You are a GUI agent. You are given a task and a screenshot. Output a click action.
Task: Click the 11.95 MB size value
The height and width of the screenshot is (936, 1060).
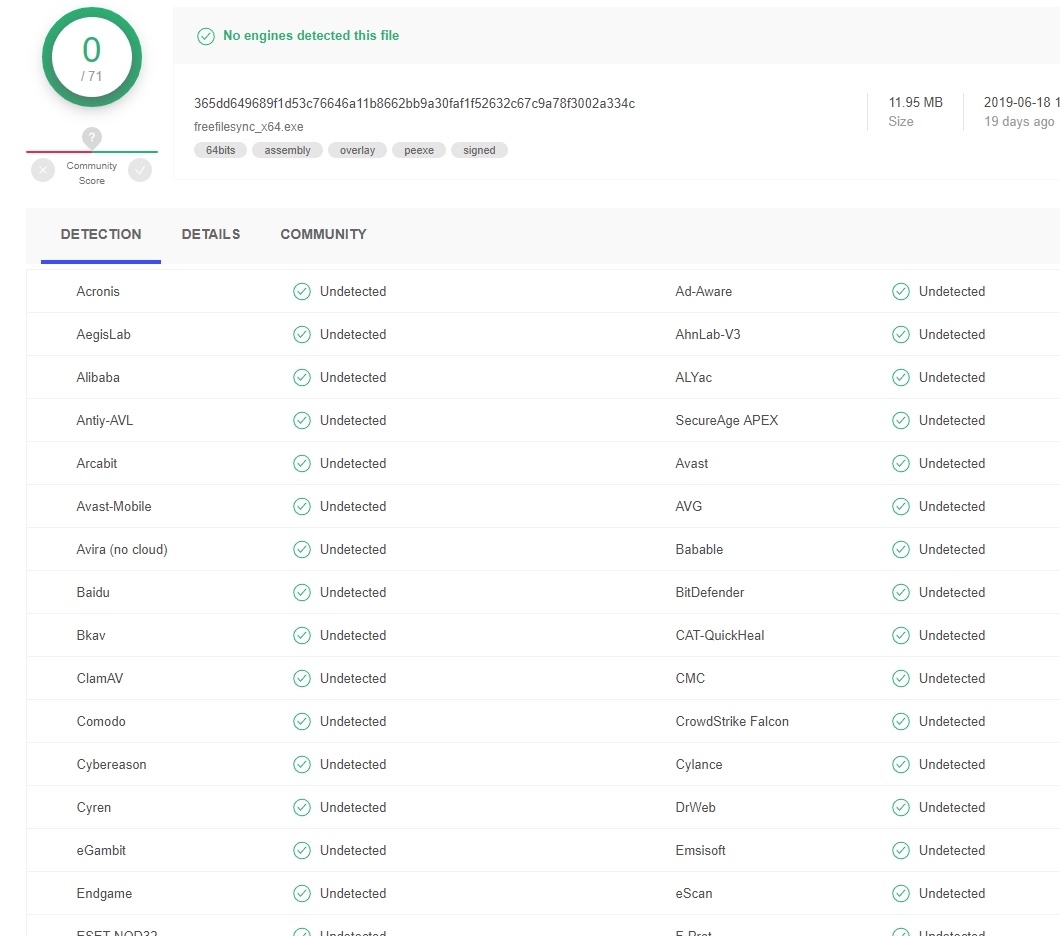(x=915, y=103)
